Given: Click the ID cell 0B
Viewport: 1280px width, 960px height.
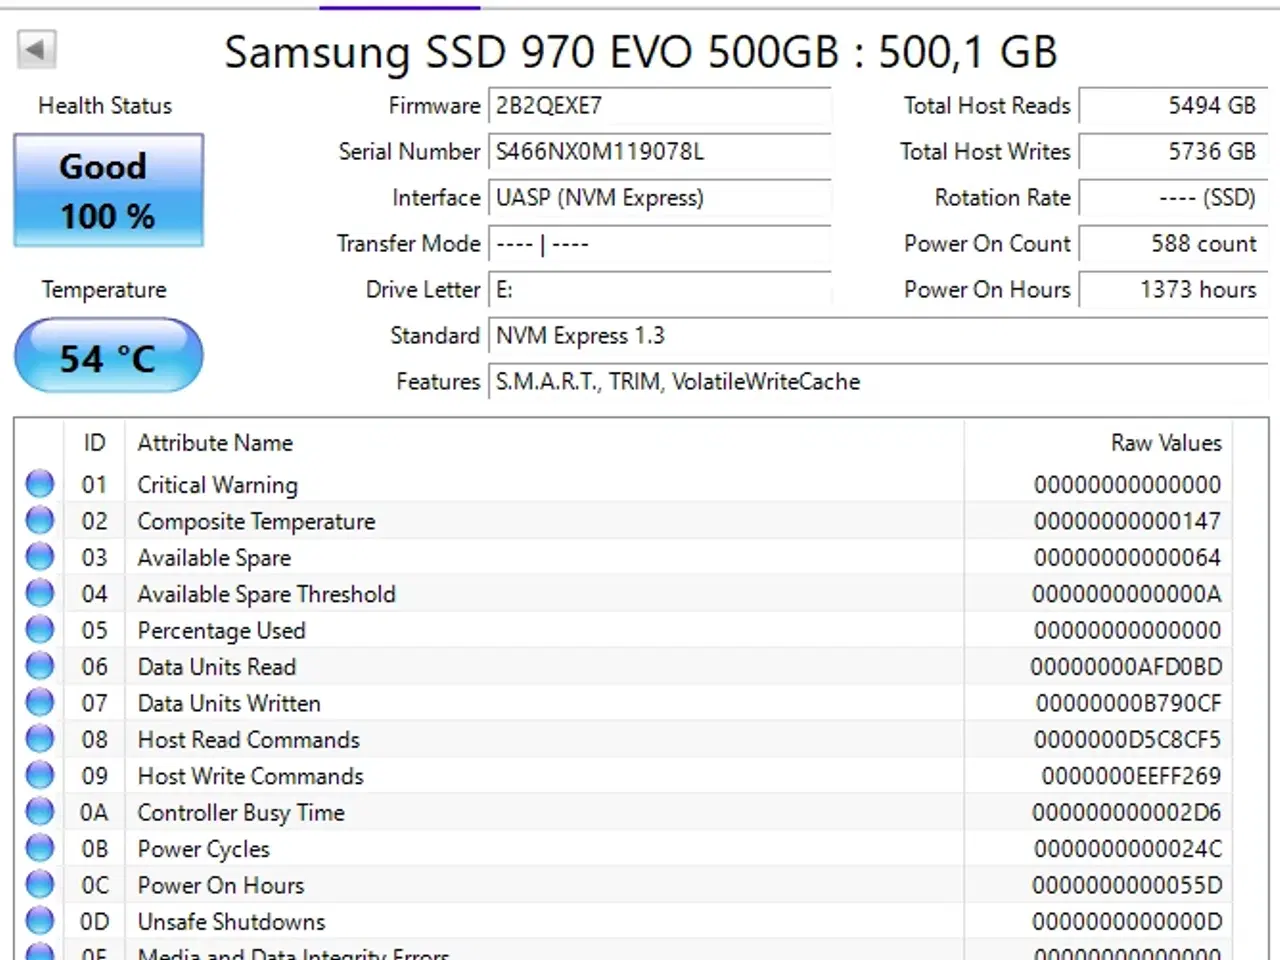Looking at the screenshot, I should pos(94,849).
